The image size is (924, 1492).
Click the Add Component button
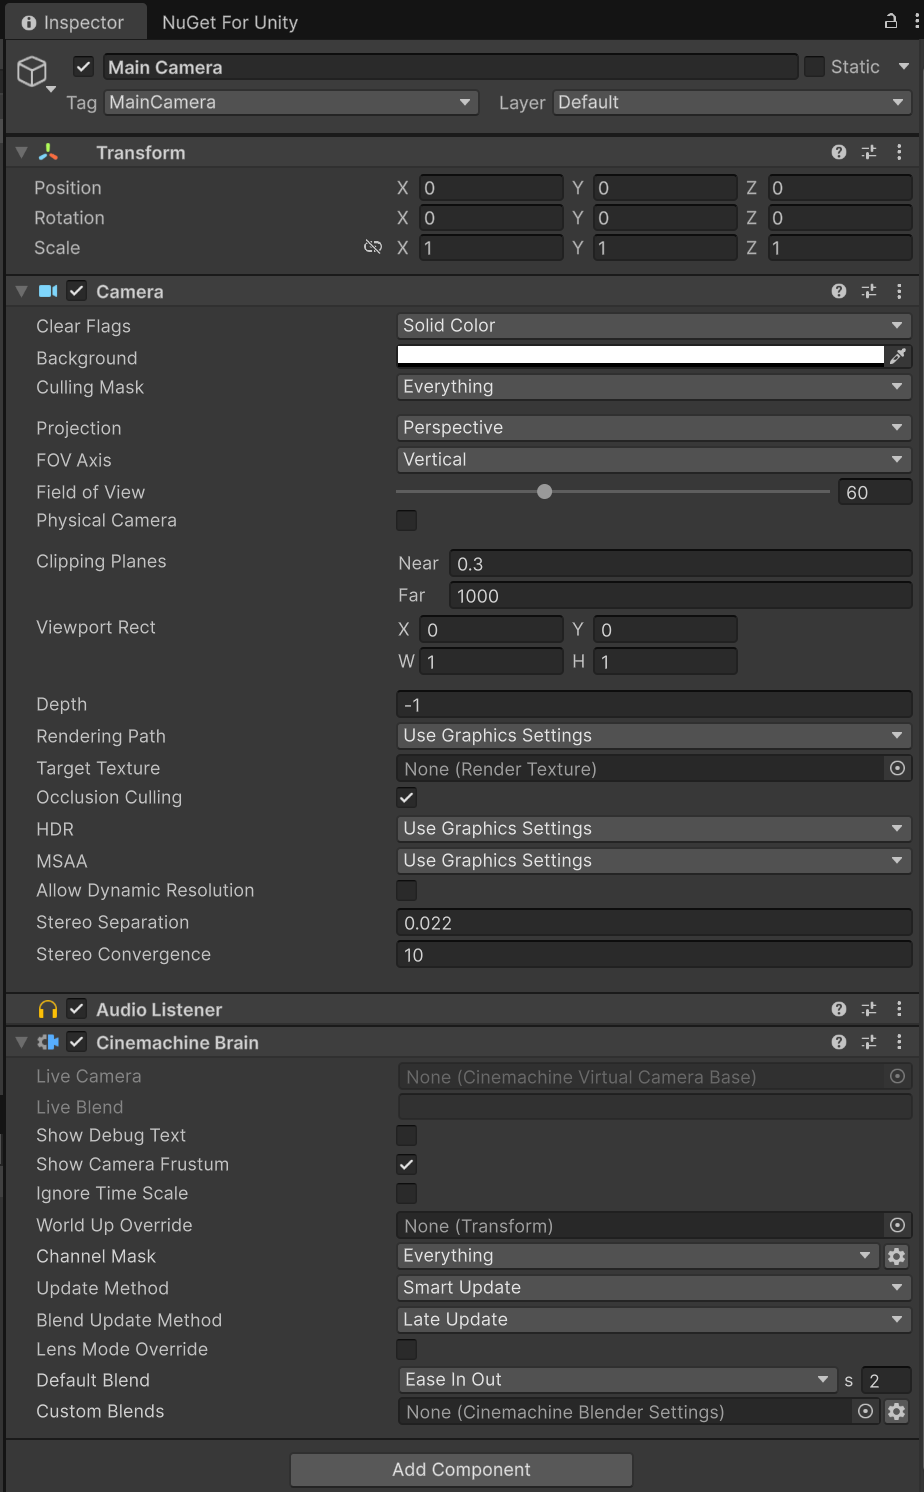(x=461, y=1469)
